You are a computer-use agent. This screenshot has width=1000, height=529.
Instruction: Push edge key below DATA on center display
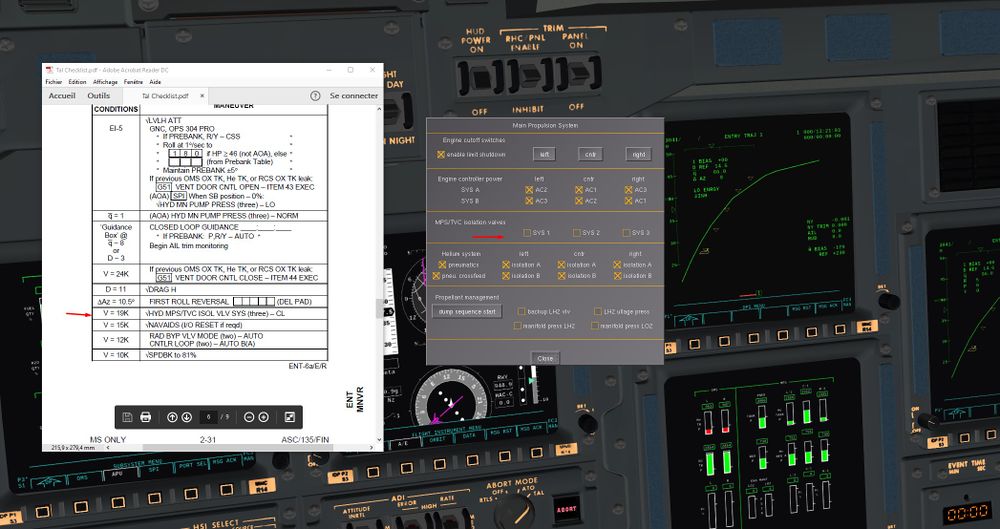(471, 460)
